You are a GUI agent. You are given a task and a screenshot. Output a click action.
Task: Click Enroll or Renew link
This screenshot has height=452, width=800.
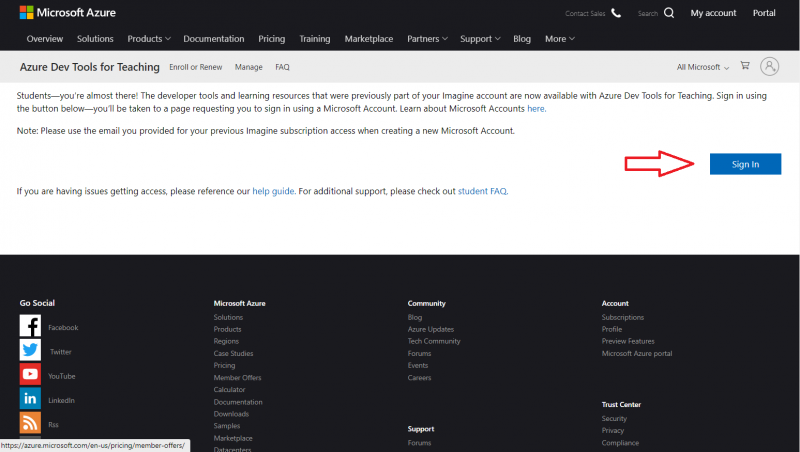click(x=195, y=67)
